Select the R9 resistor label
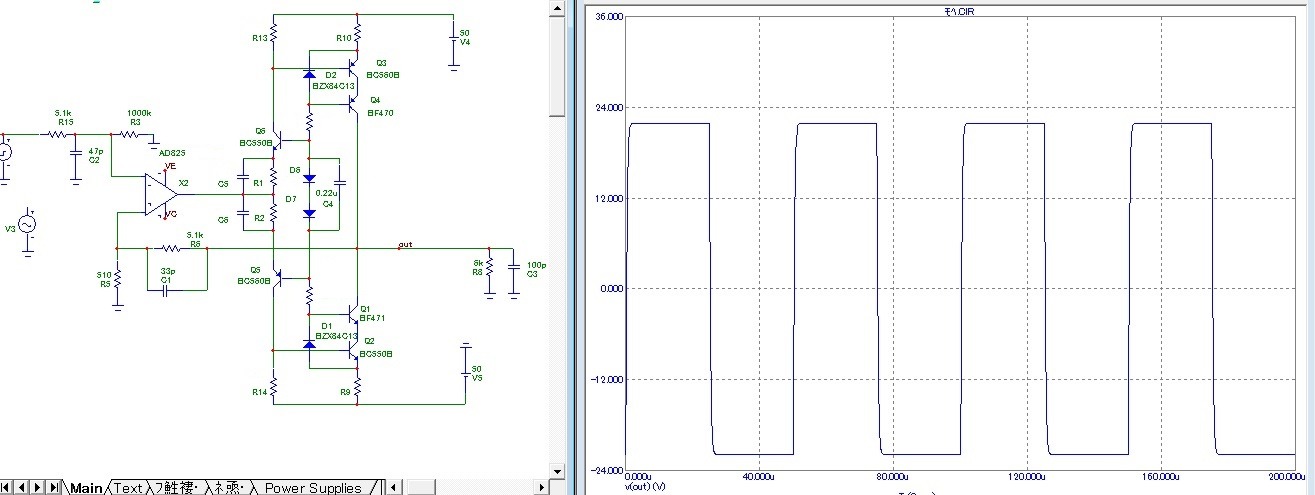 click(x=344, y=392)
